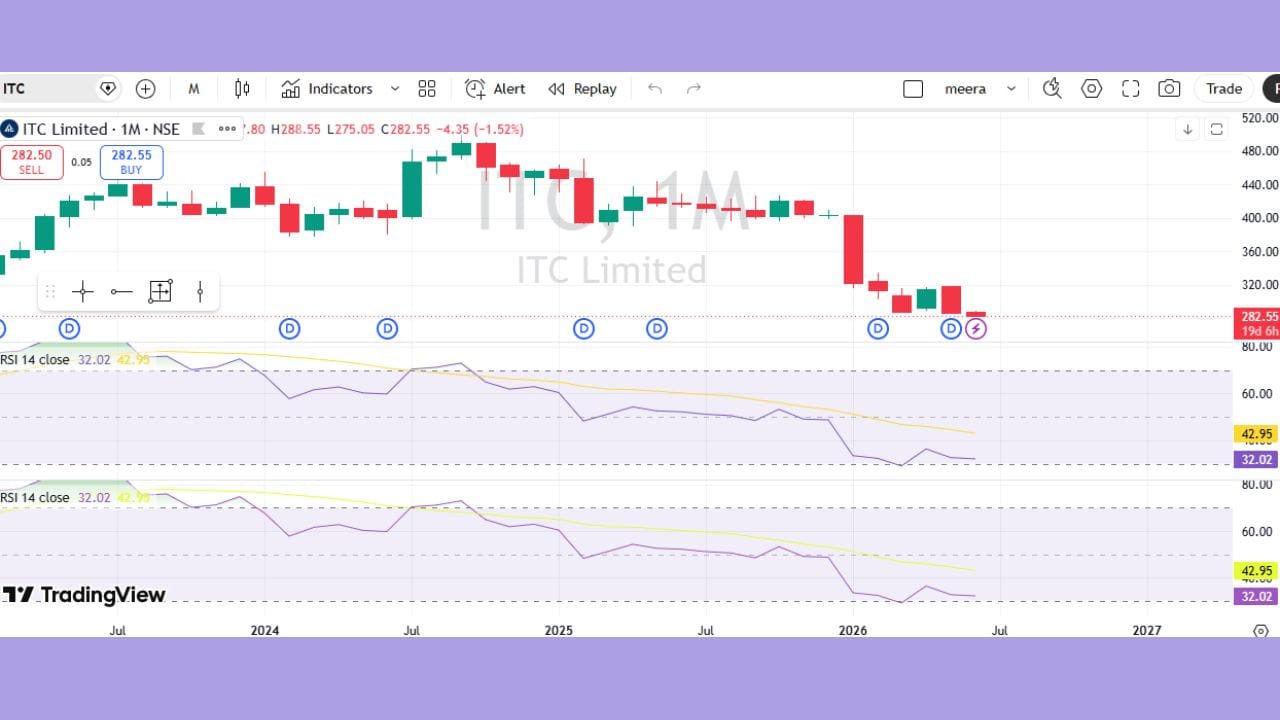Viewport: 1280px width, 720px height.
Task: Start bar Replay mode
Action: click(583, 89)
